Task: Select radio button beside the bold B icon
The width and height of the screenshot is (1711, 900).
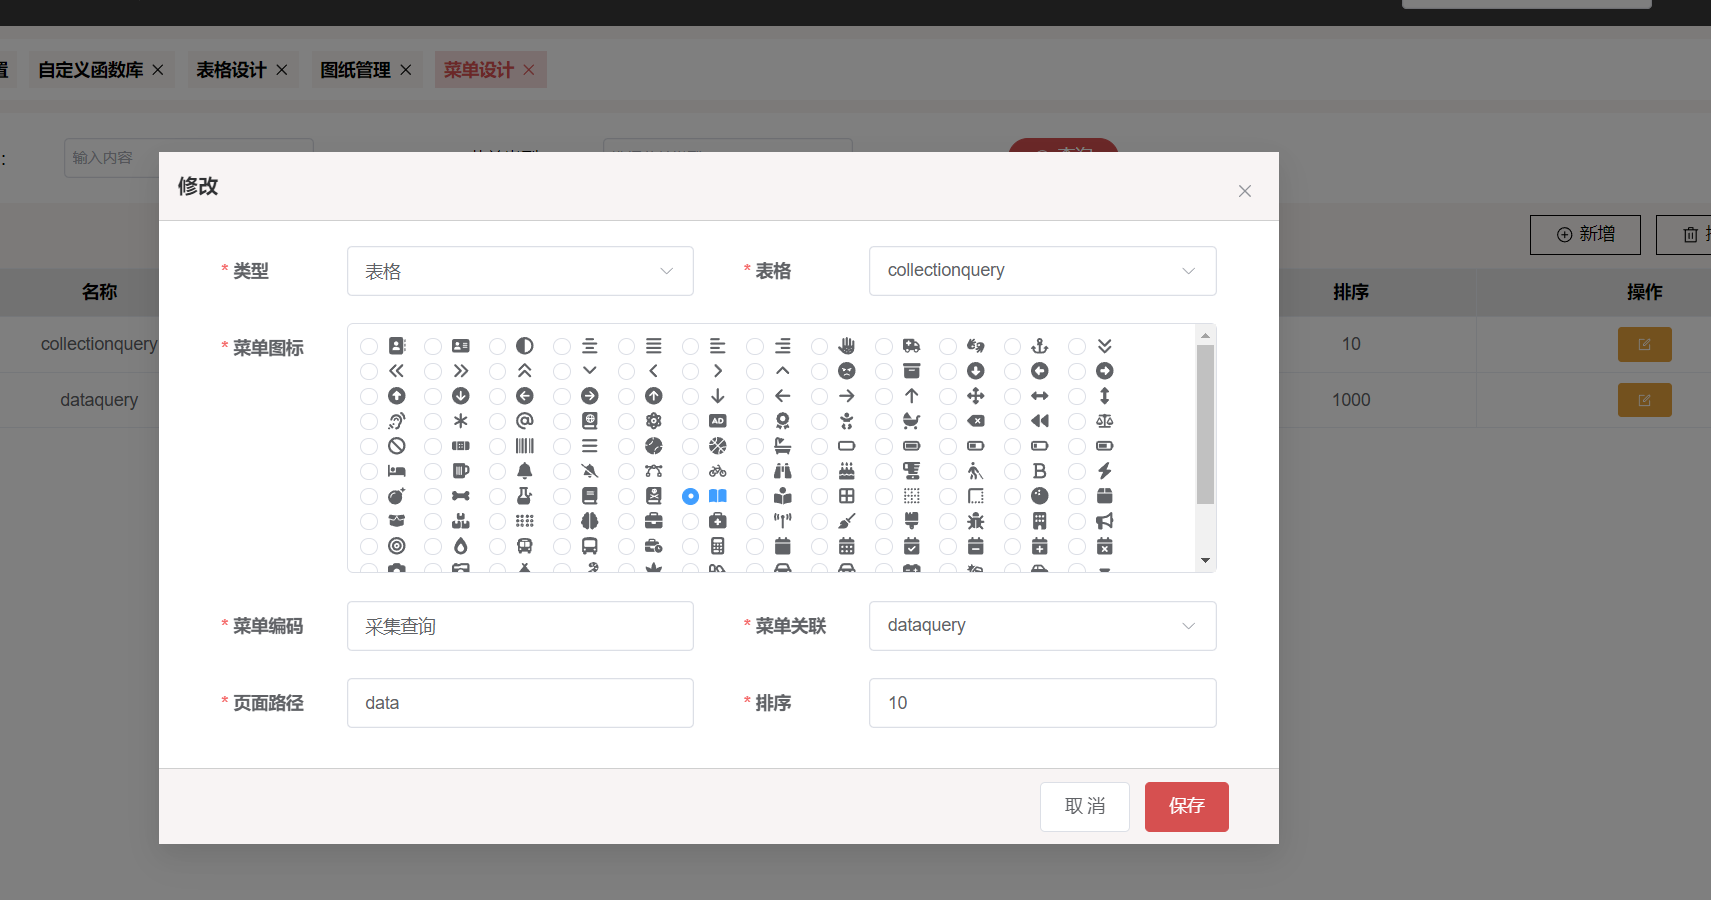Action: point(1012,471)
